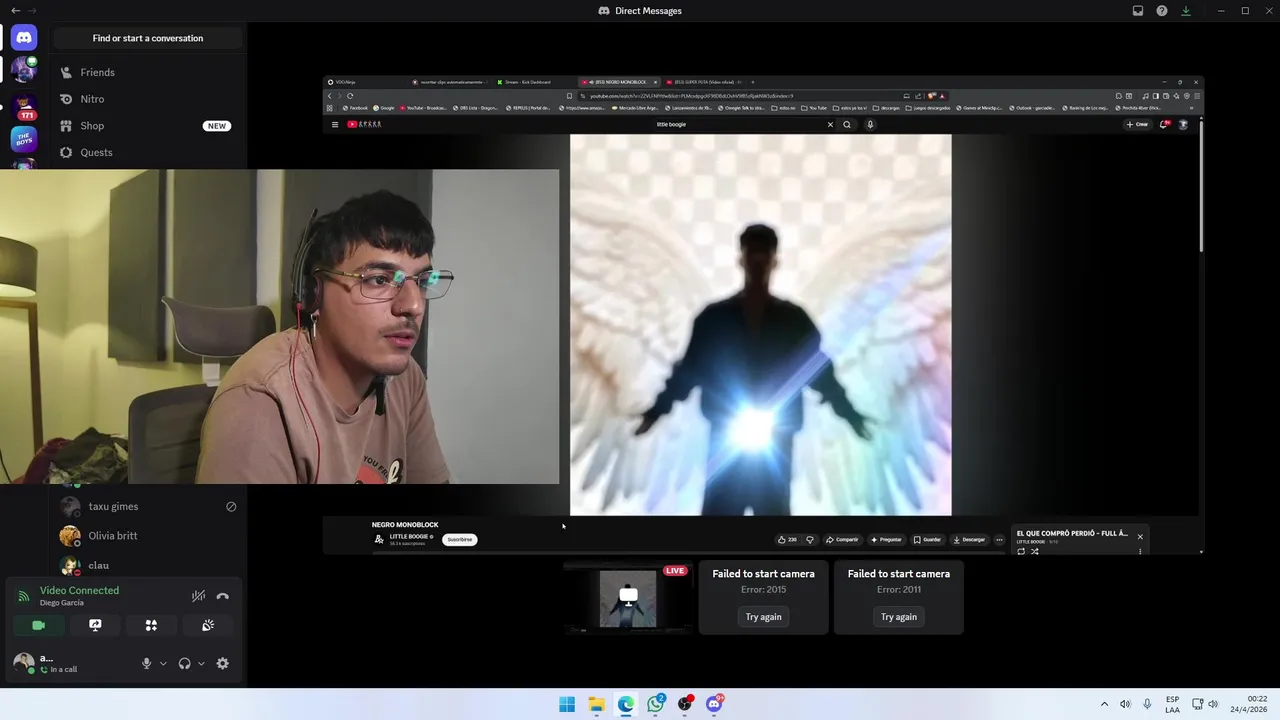Clear the YouTube search box in stream
1280x720 pixels.
tap(829, 125)
